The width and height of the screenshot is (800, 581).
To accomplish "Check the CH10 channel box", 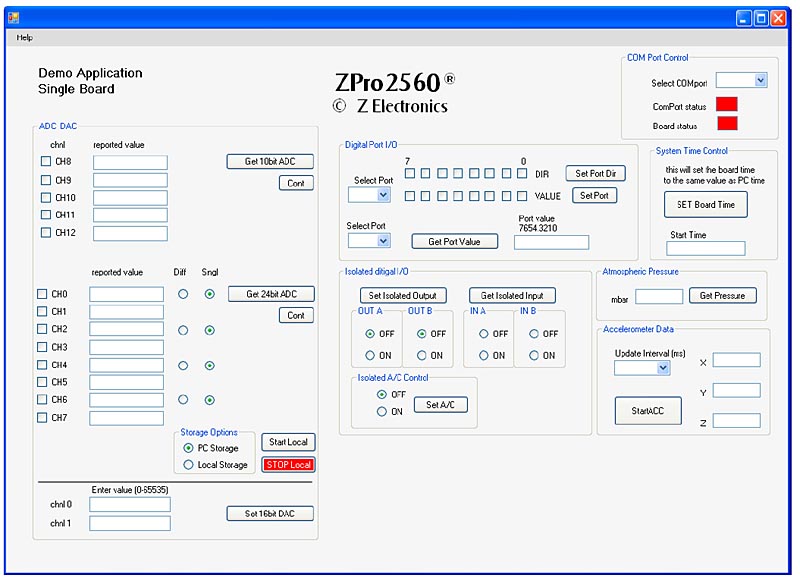I will tap(46, 197).
